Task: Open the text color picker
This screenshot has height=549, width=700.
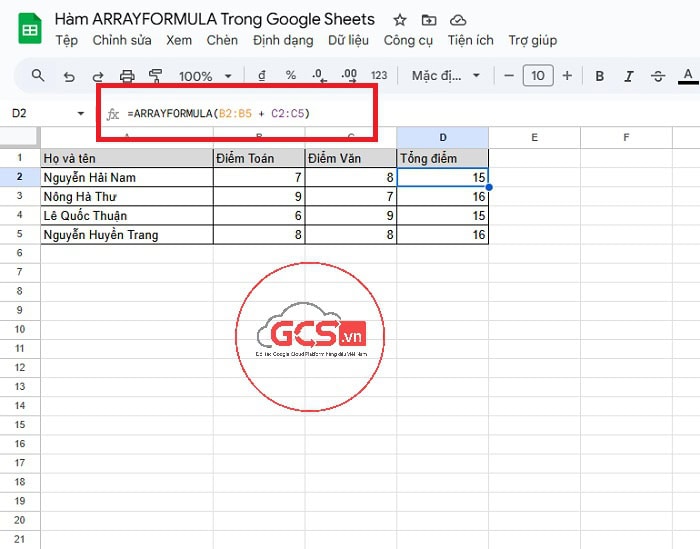Action: point(687,76)
